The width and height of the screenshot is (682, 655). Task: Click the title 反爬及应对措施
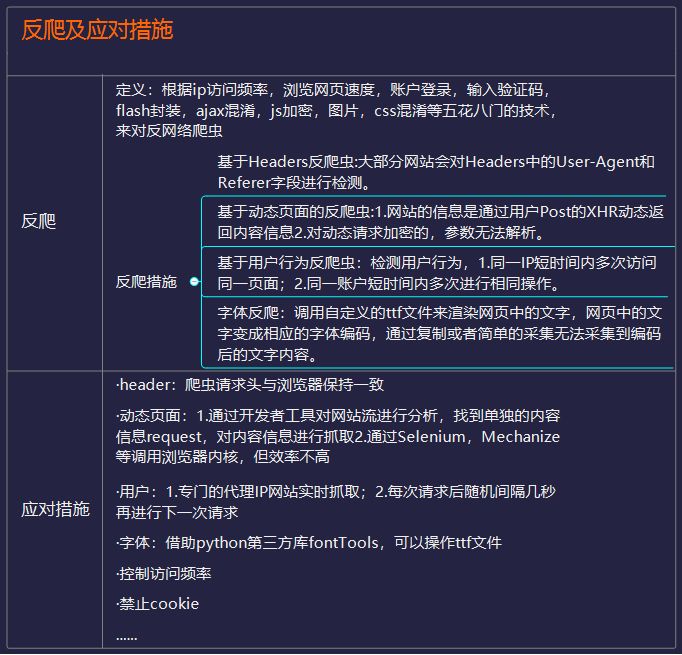click(97, 30)
